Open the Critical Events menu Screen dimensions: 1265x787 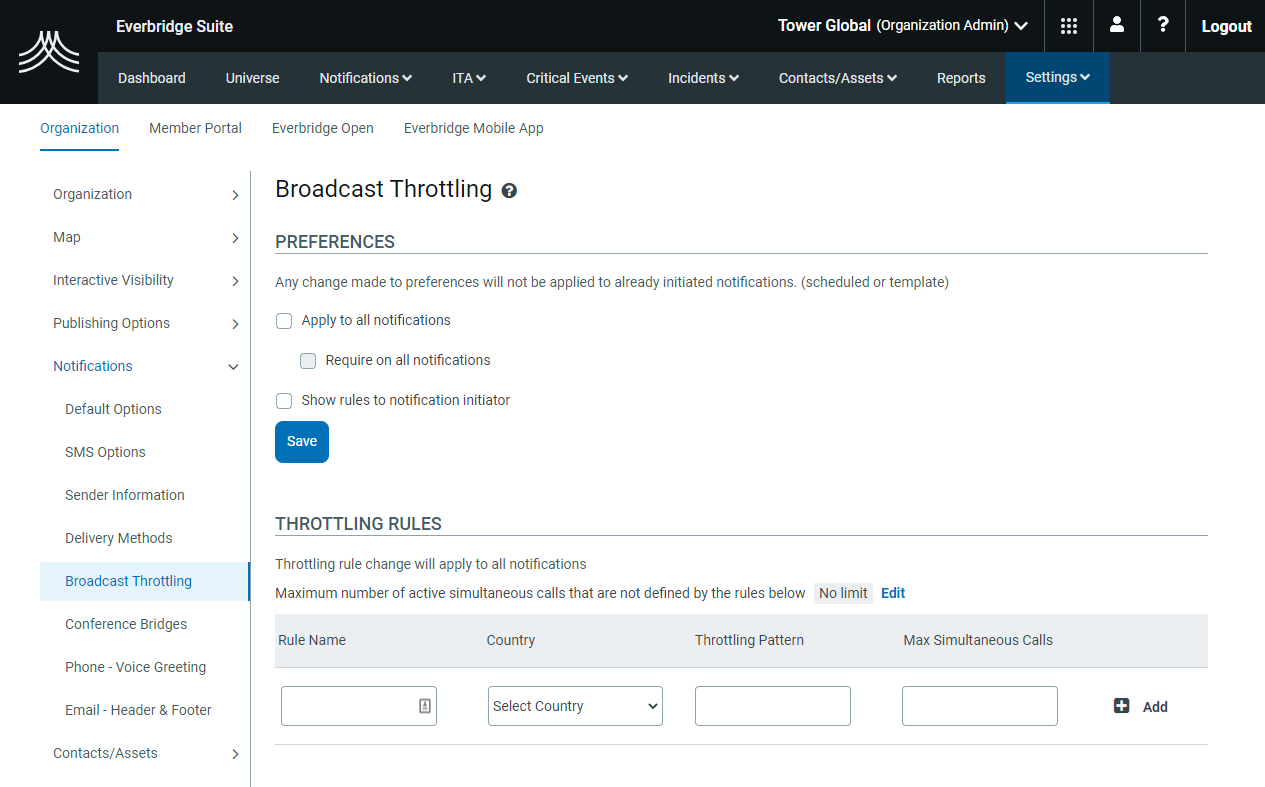577,77
